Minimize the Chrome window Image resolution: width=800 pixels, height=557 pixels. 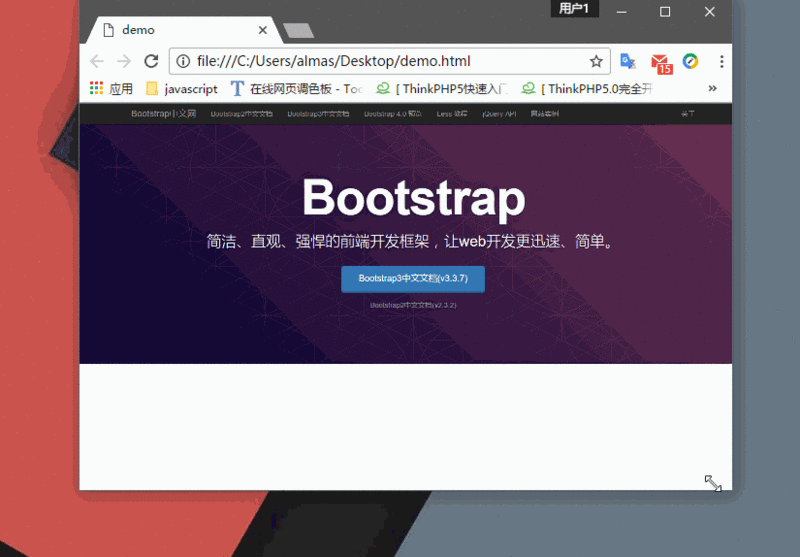(621, 11)
